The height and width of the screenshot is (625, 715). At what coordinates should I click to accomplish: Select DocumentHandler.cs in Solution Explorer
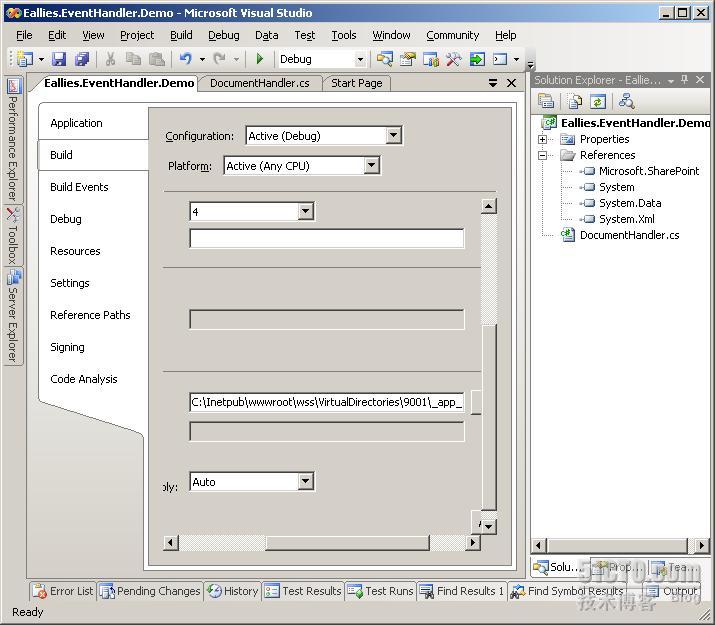pos(629,235)
